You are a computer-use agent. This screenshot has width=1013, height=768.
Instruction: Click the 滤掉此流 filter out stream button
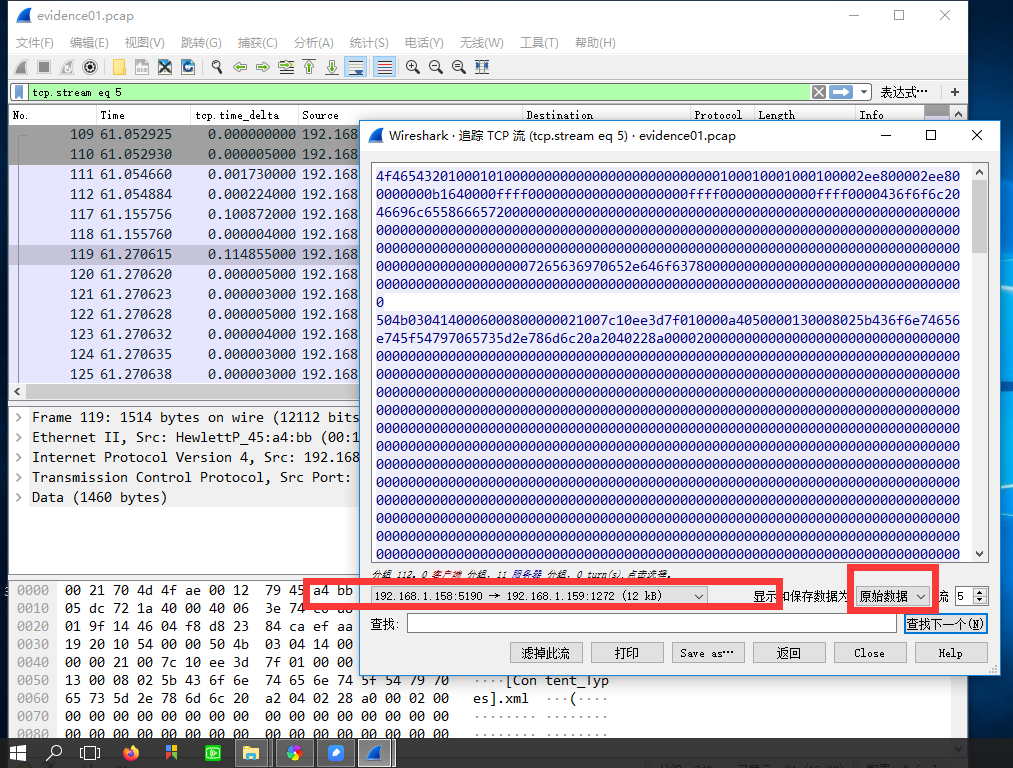pyautogui.click(x=546, y=653)
